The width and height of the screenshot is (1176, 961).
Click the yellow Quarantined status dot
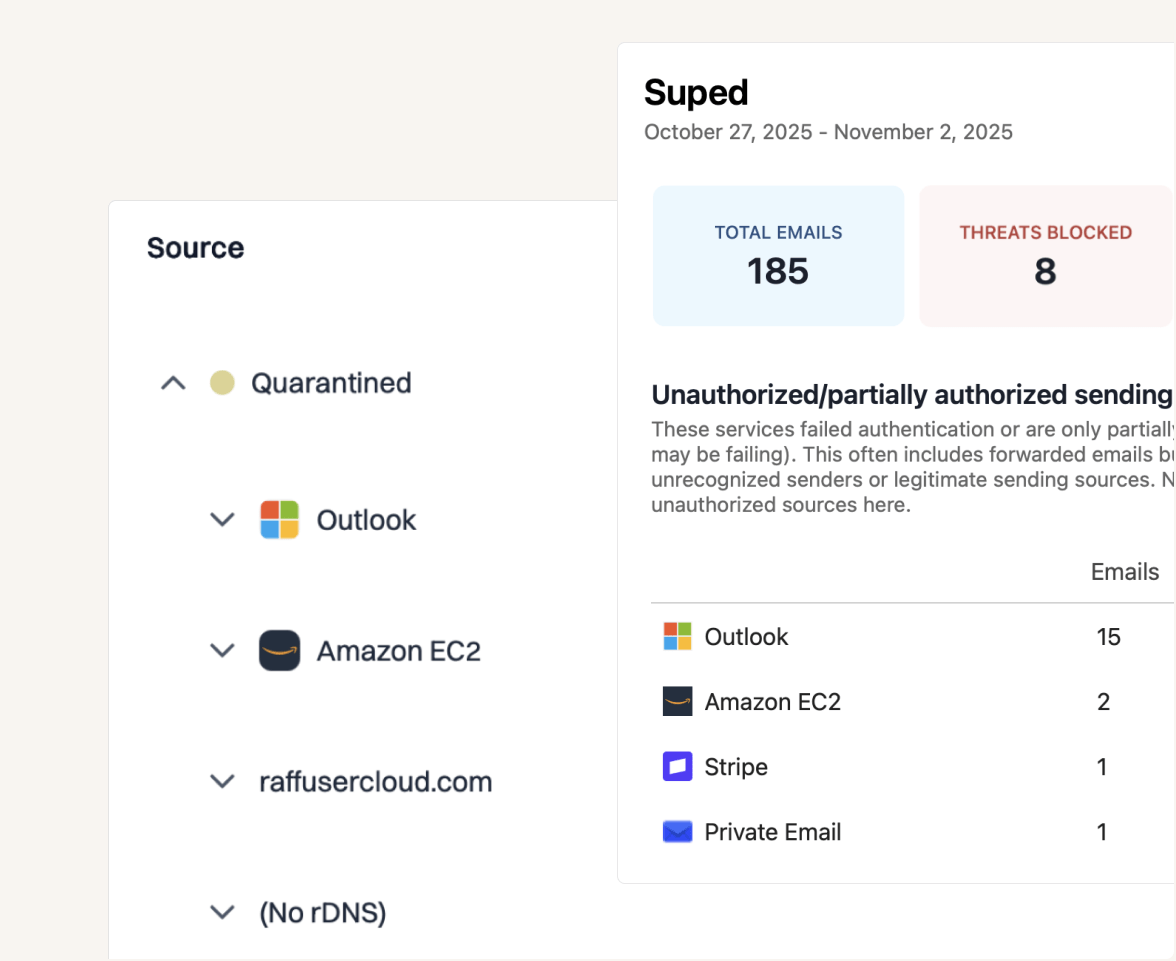[222, 383]
